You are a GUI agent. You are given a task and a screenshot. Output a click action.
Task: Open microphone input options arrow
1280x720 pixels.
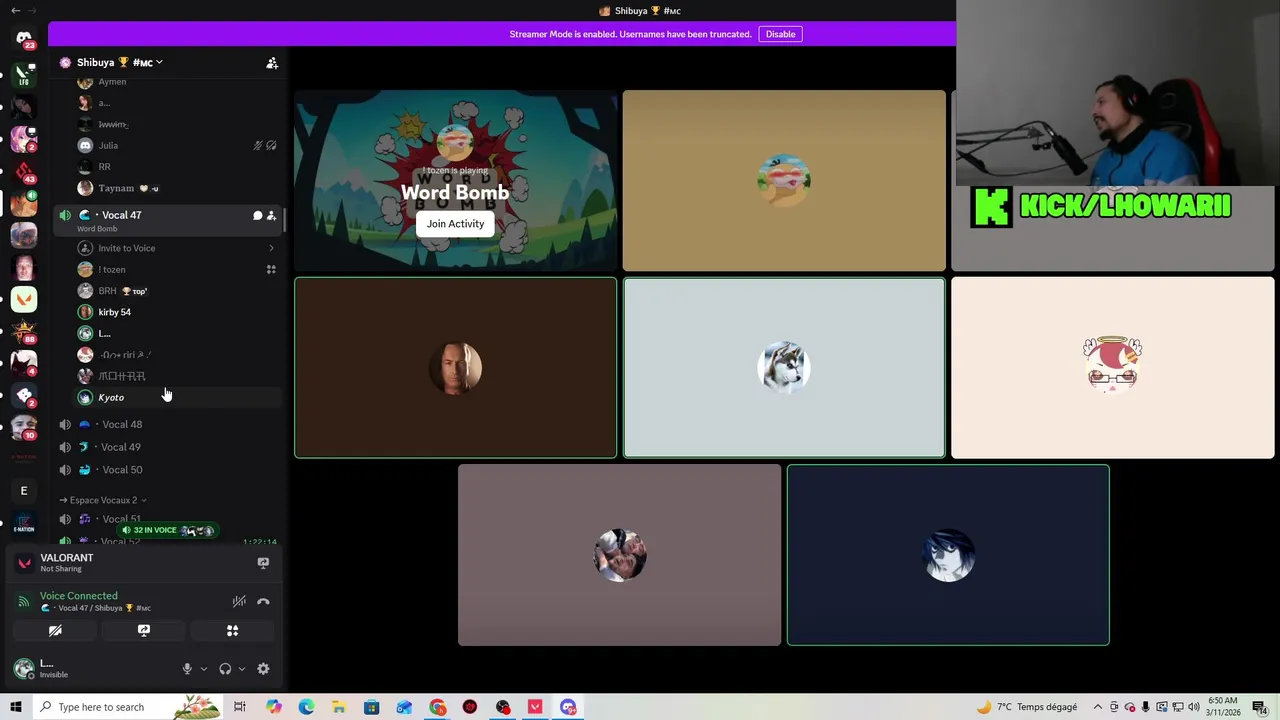coord(204,669)
